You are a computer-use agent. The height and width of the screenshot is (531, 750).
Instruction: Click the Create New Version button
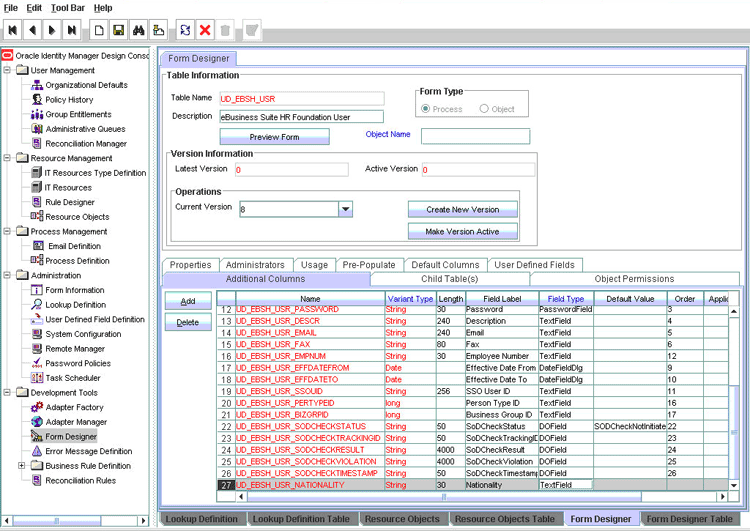[x=462, y=209]
